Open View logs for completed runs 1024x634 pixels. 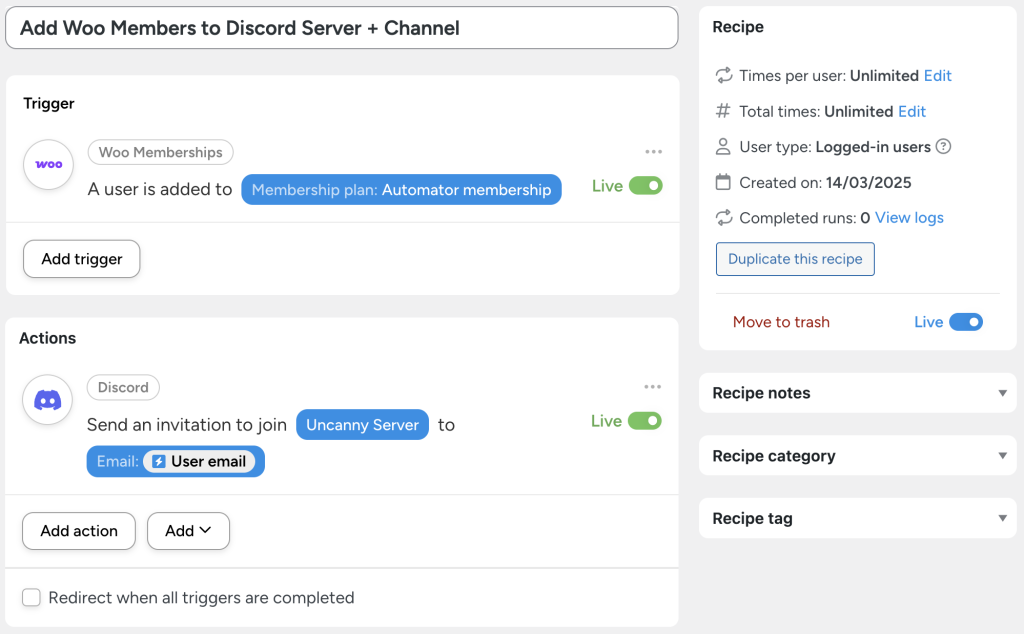907,217
